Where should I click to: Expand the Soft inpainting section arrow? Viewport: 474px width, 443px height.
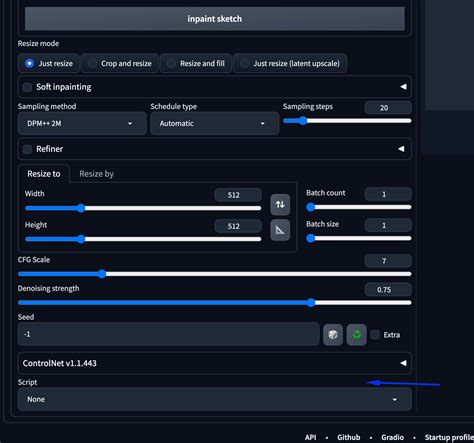(403, 87)
